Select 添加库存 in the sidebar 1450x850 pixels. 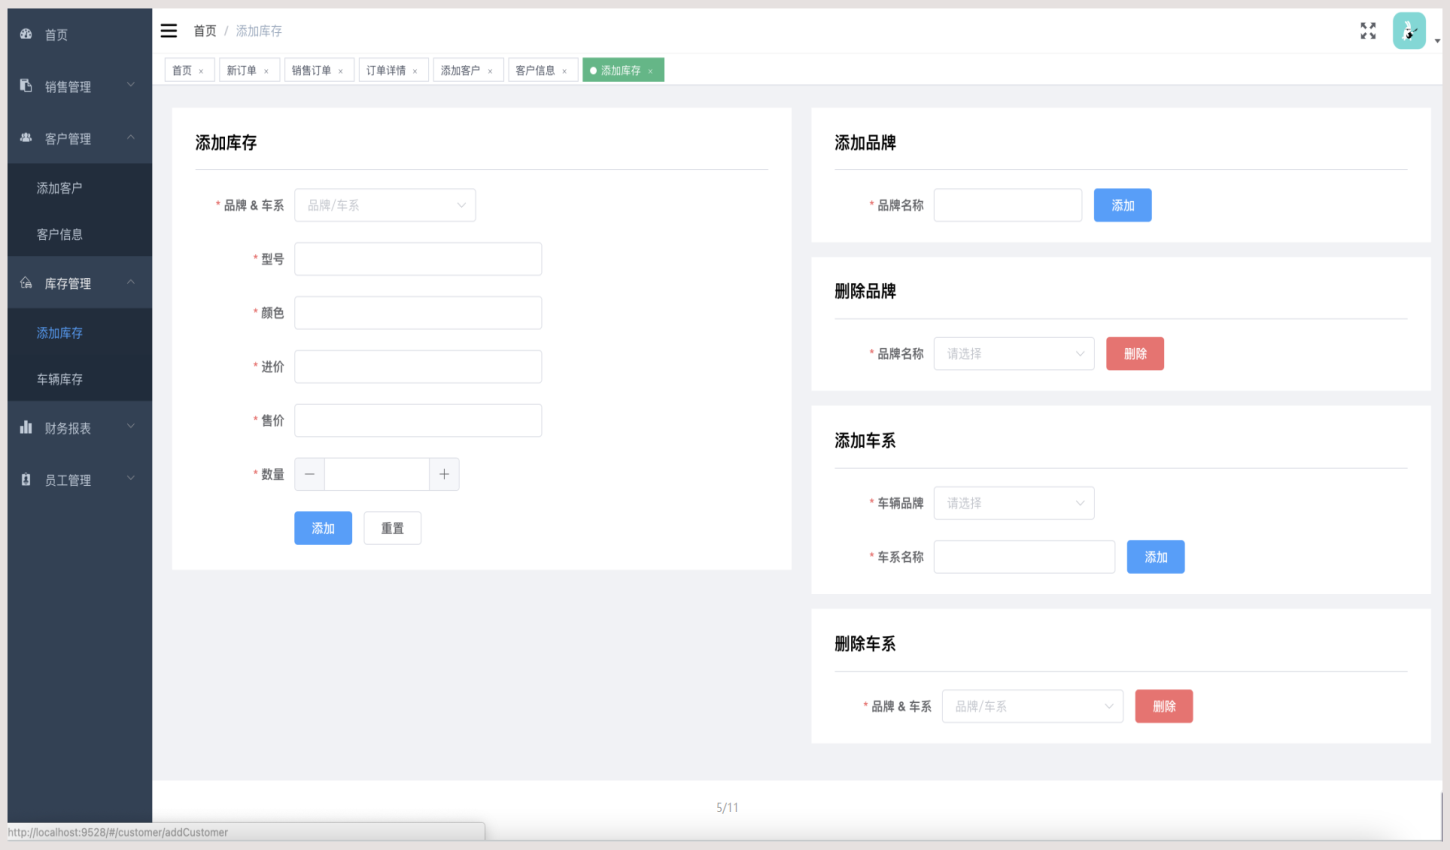coord(80,333)
